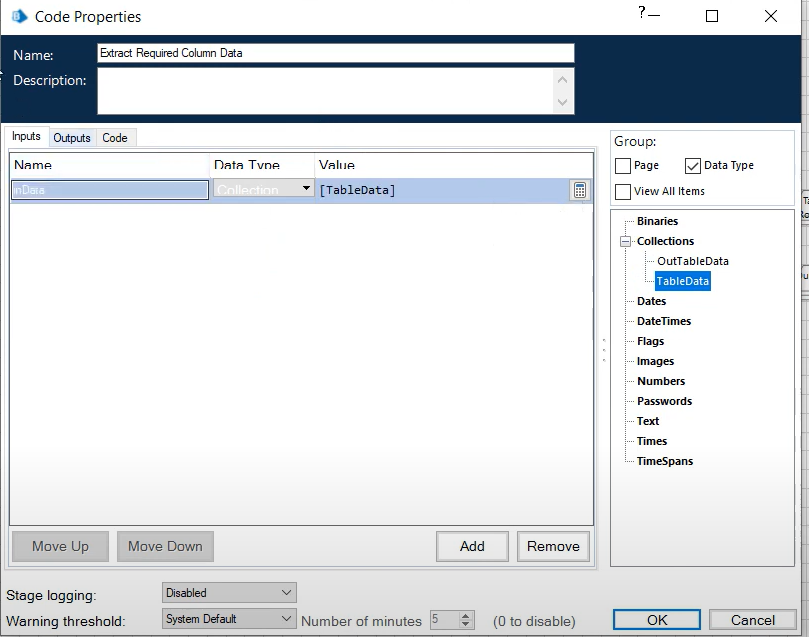Viewport: 809px width, 637px height.
Task: Select the Times tree node
Action: (652, 442)
